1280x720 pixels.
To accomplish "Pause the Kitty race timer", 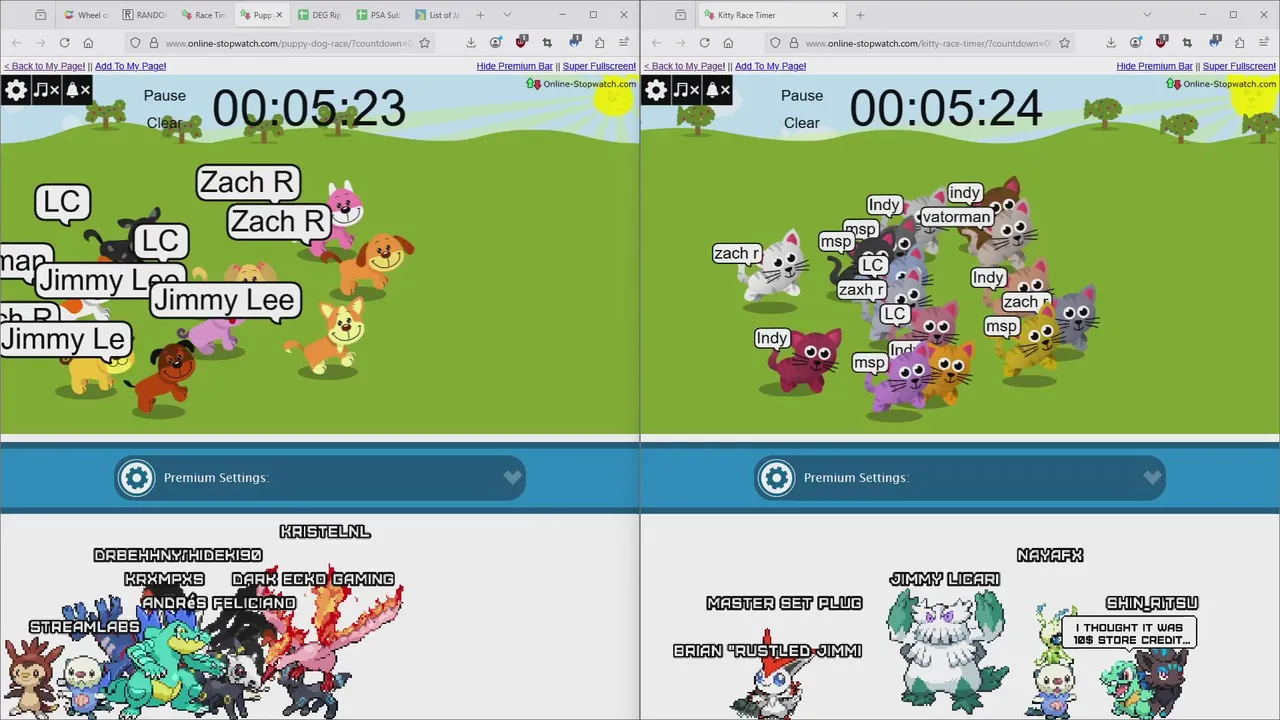I will [x=802, y=96].
